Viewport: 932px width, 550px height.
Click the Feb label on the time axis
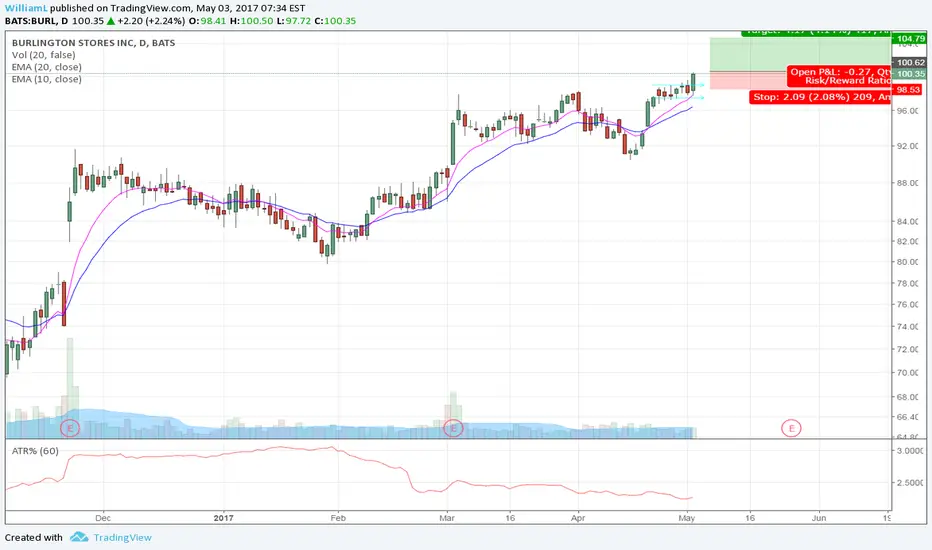coord(338,518)
